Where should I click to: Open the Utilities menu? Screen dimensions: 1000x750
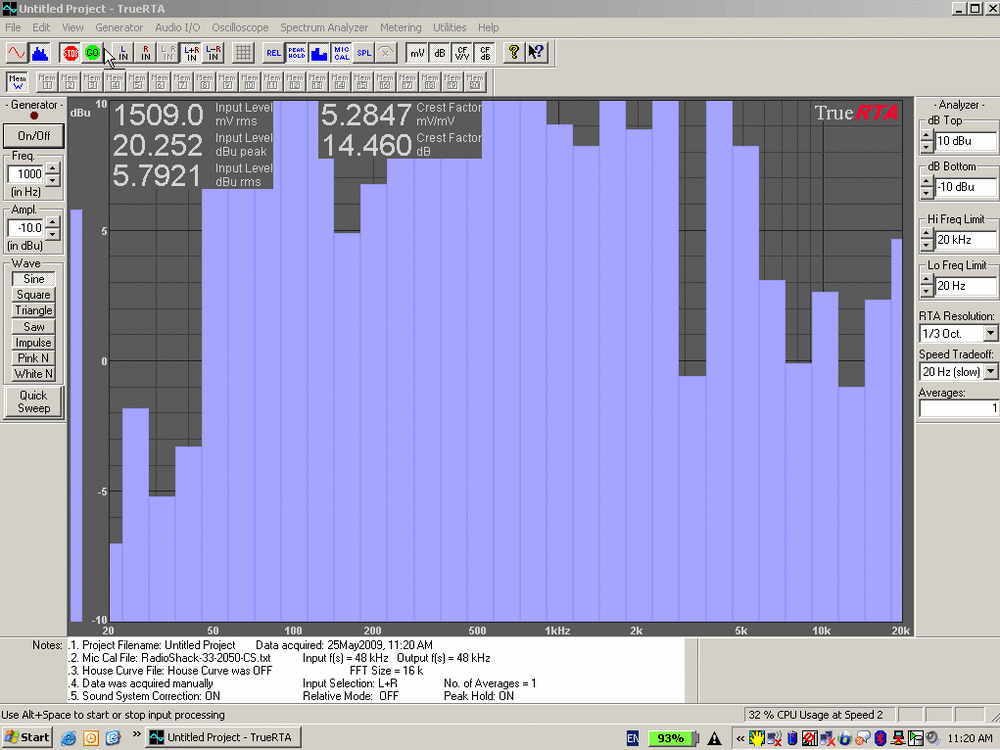pyautogui.click(x=450, y=27)
